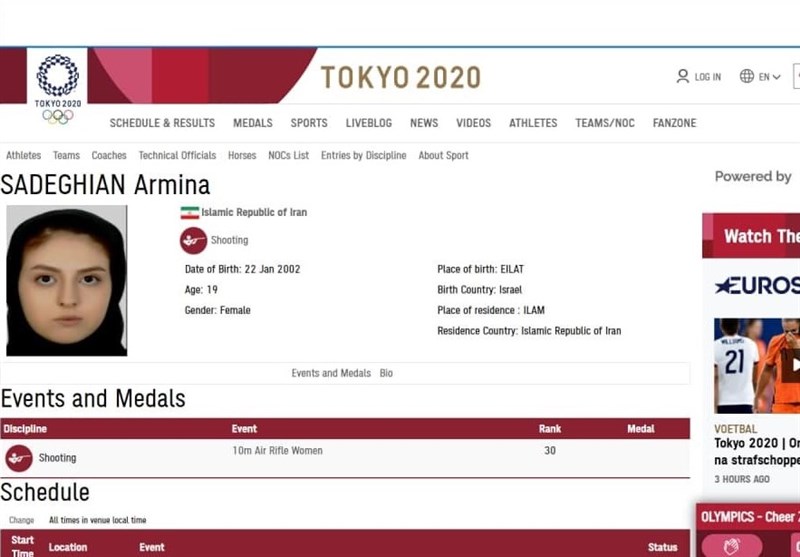Screen dimensions: 800x557
Task: Click the Rank column header
Action: click(549, 428)
